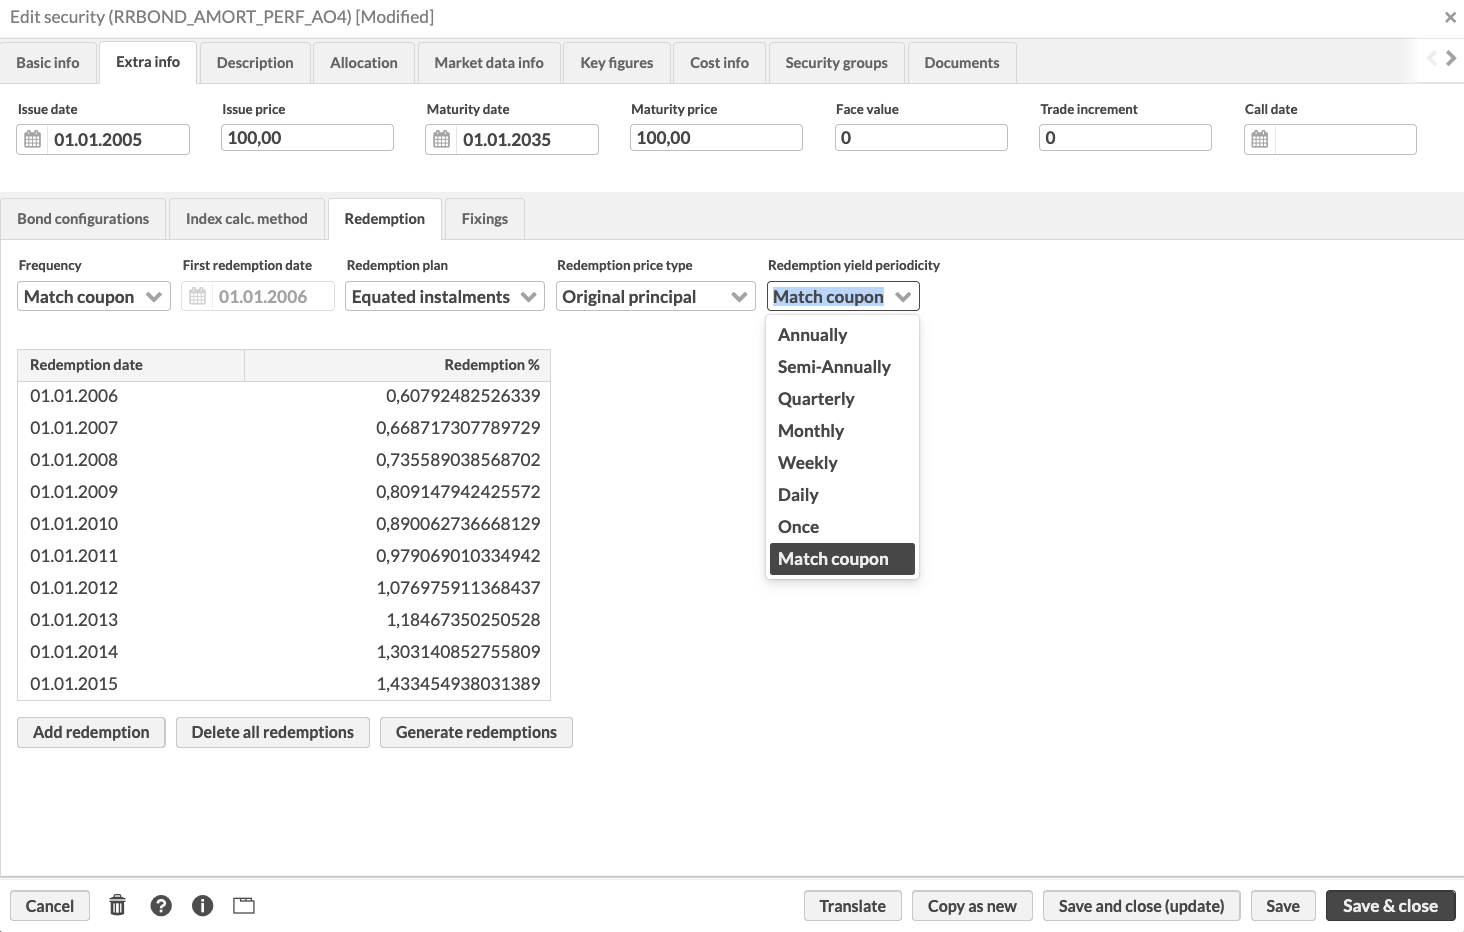Click the Maturity date text field
The height and width of the screenshot is (932, 1464).
click(x=527, y=139)
